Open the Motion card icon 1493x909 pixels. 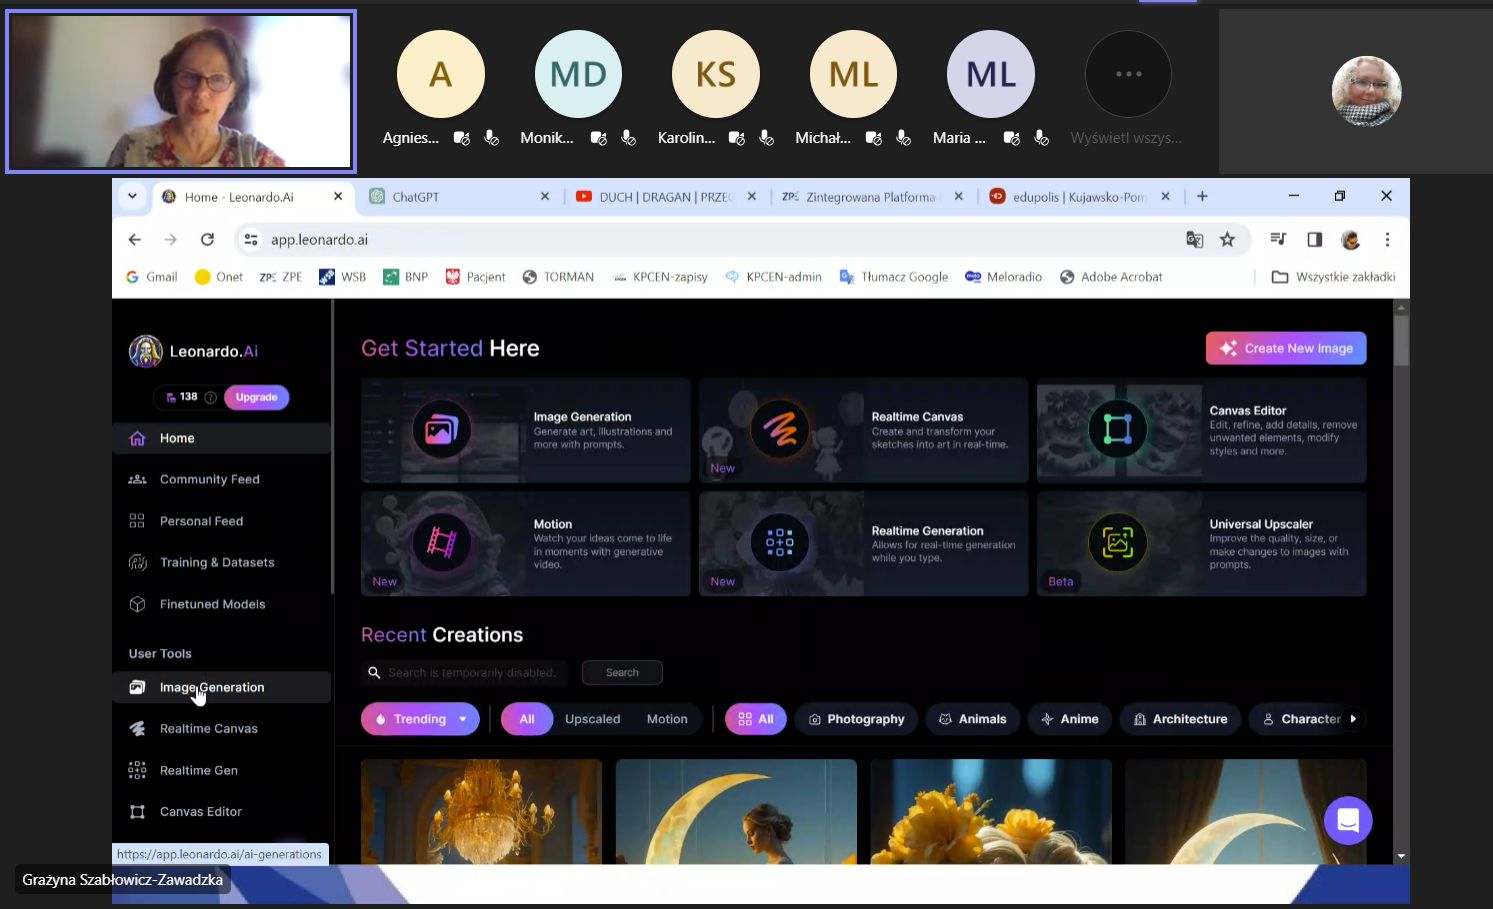click(441, 543)
